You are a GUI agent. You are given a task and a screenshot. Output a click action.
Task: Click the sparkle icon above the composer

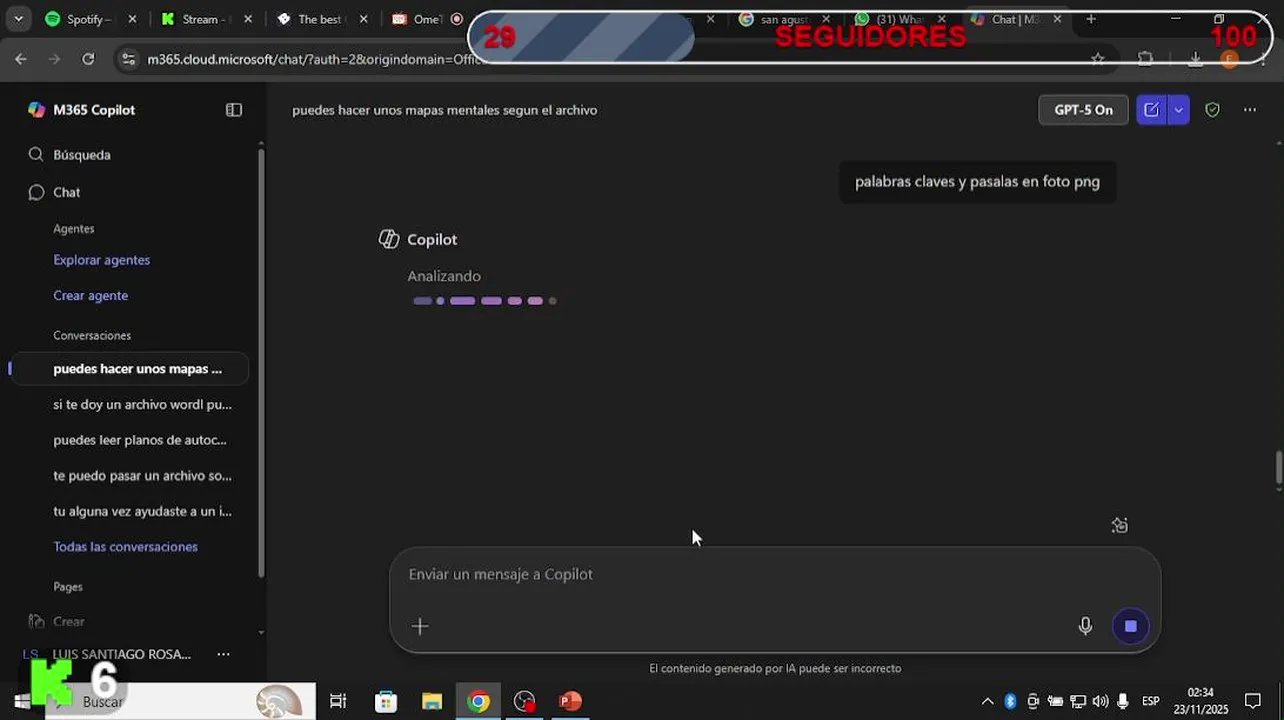click(x=1120, y=525)
